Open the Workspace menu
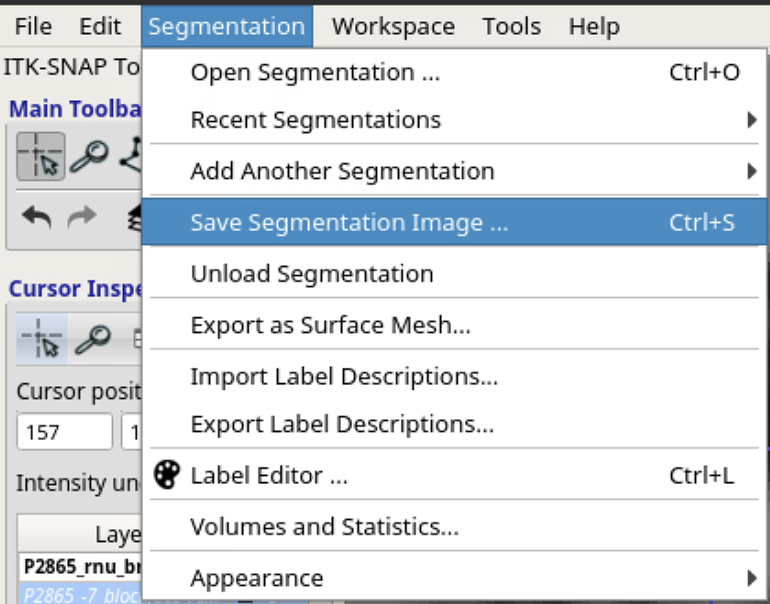The image size is (770, 604). (x=393, y=26)
